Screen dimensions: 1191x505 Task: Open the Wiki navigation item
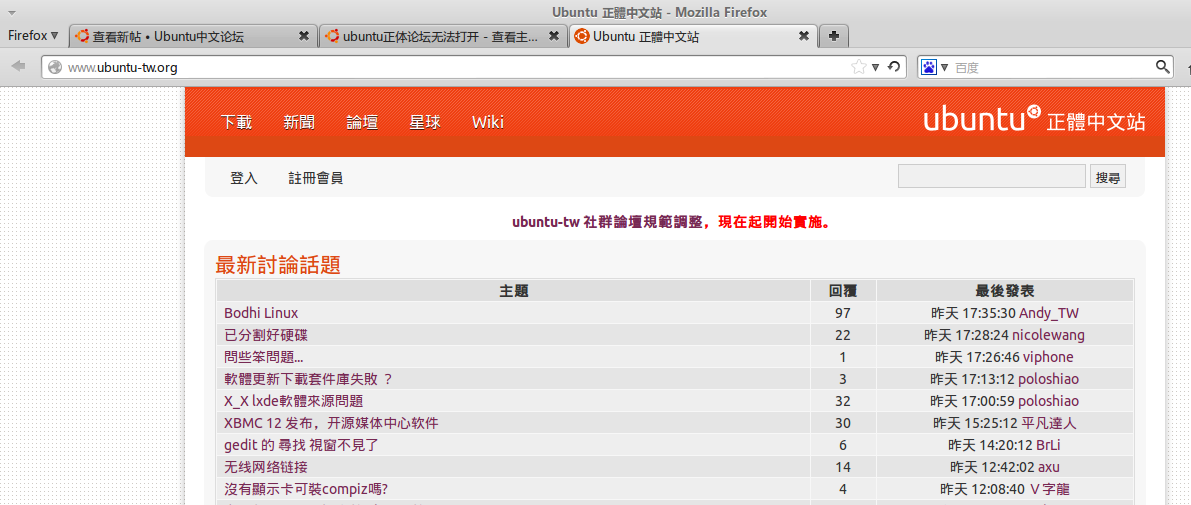[x=488, y=122]
